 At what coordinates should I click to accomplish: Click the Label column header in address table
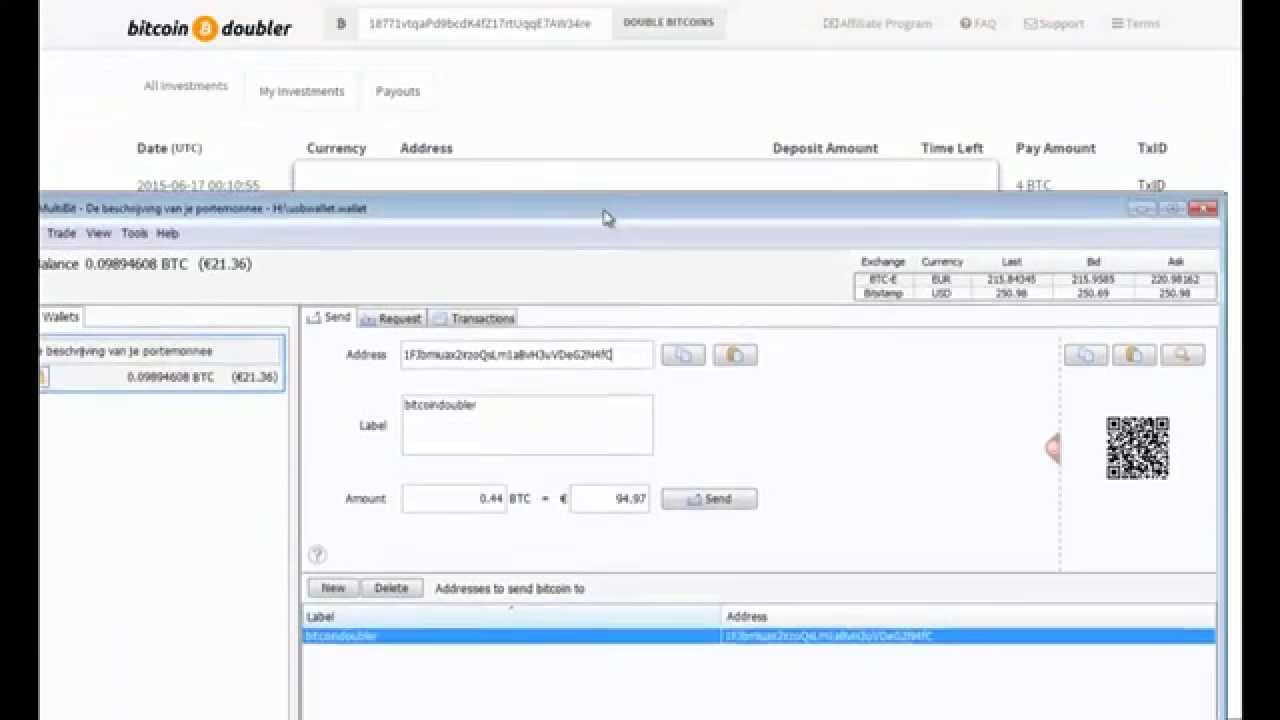[x=511, y=616]
